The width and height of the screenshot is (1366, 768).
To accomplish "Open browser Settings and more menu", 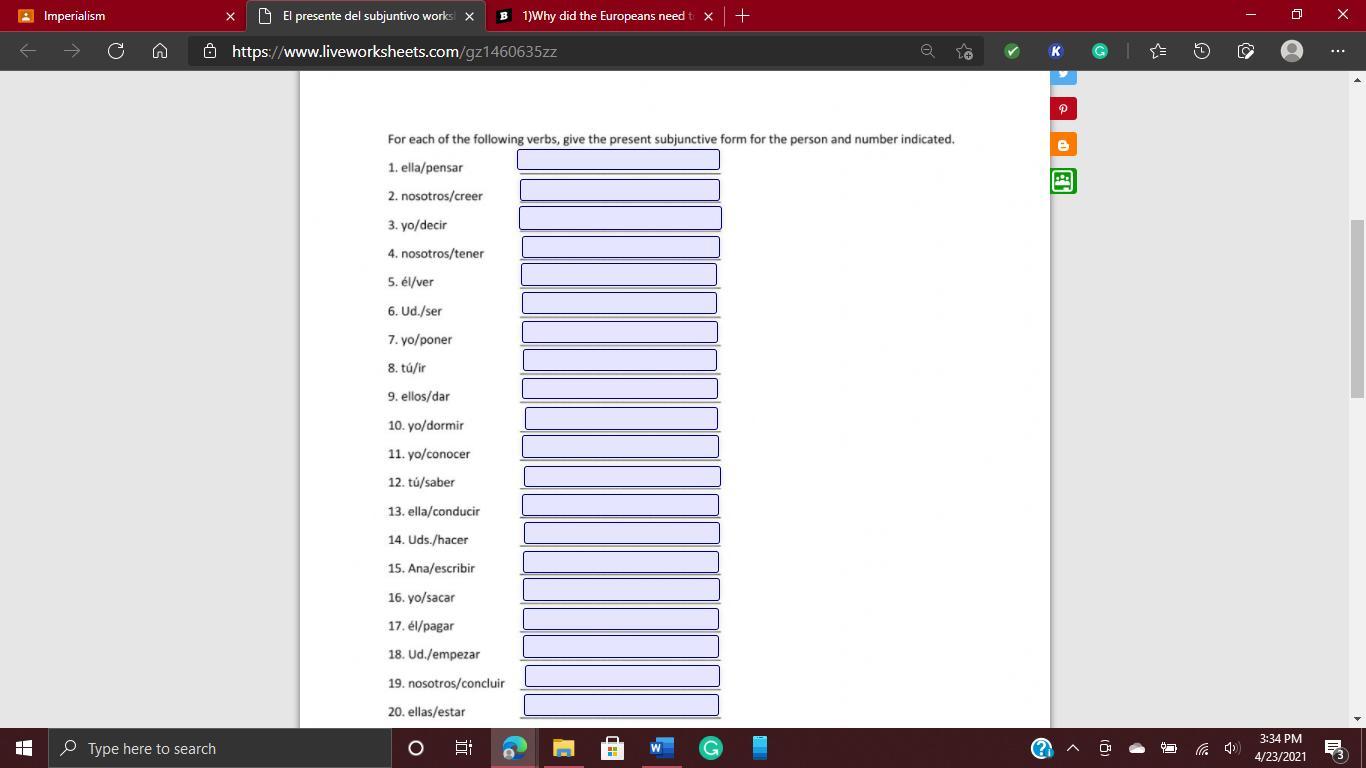I will pyautogui.click(x=1338, y=51).
